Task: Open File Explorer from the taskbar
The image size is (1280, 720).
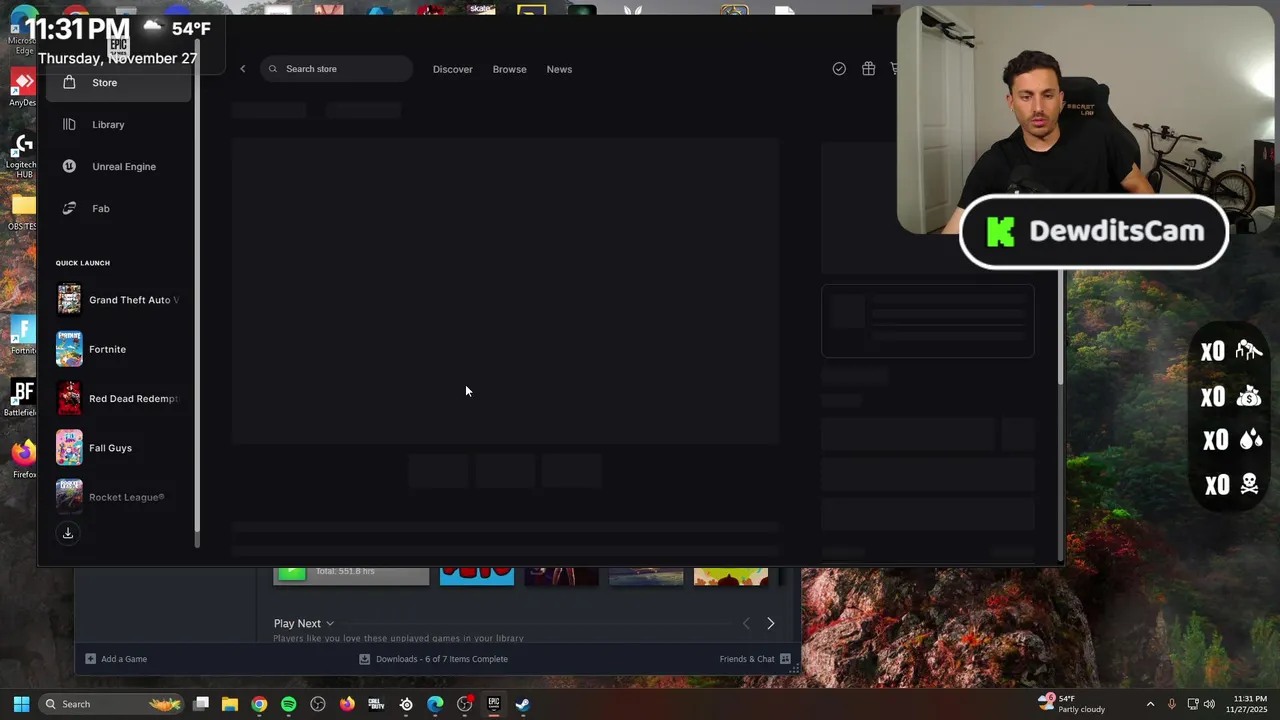Action: [230, 704]
